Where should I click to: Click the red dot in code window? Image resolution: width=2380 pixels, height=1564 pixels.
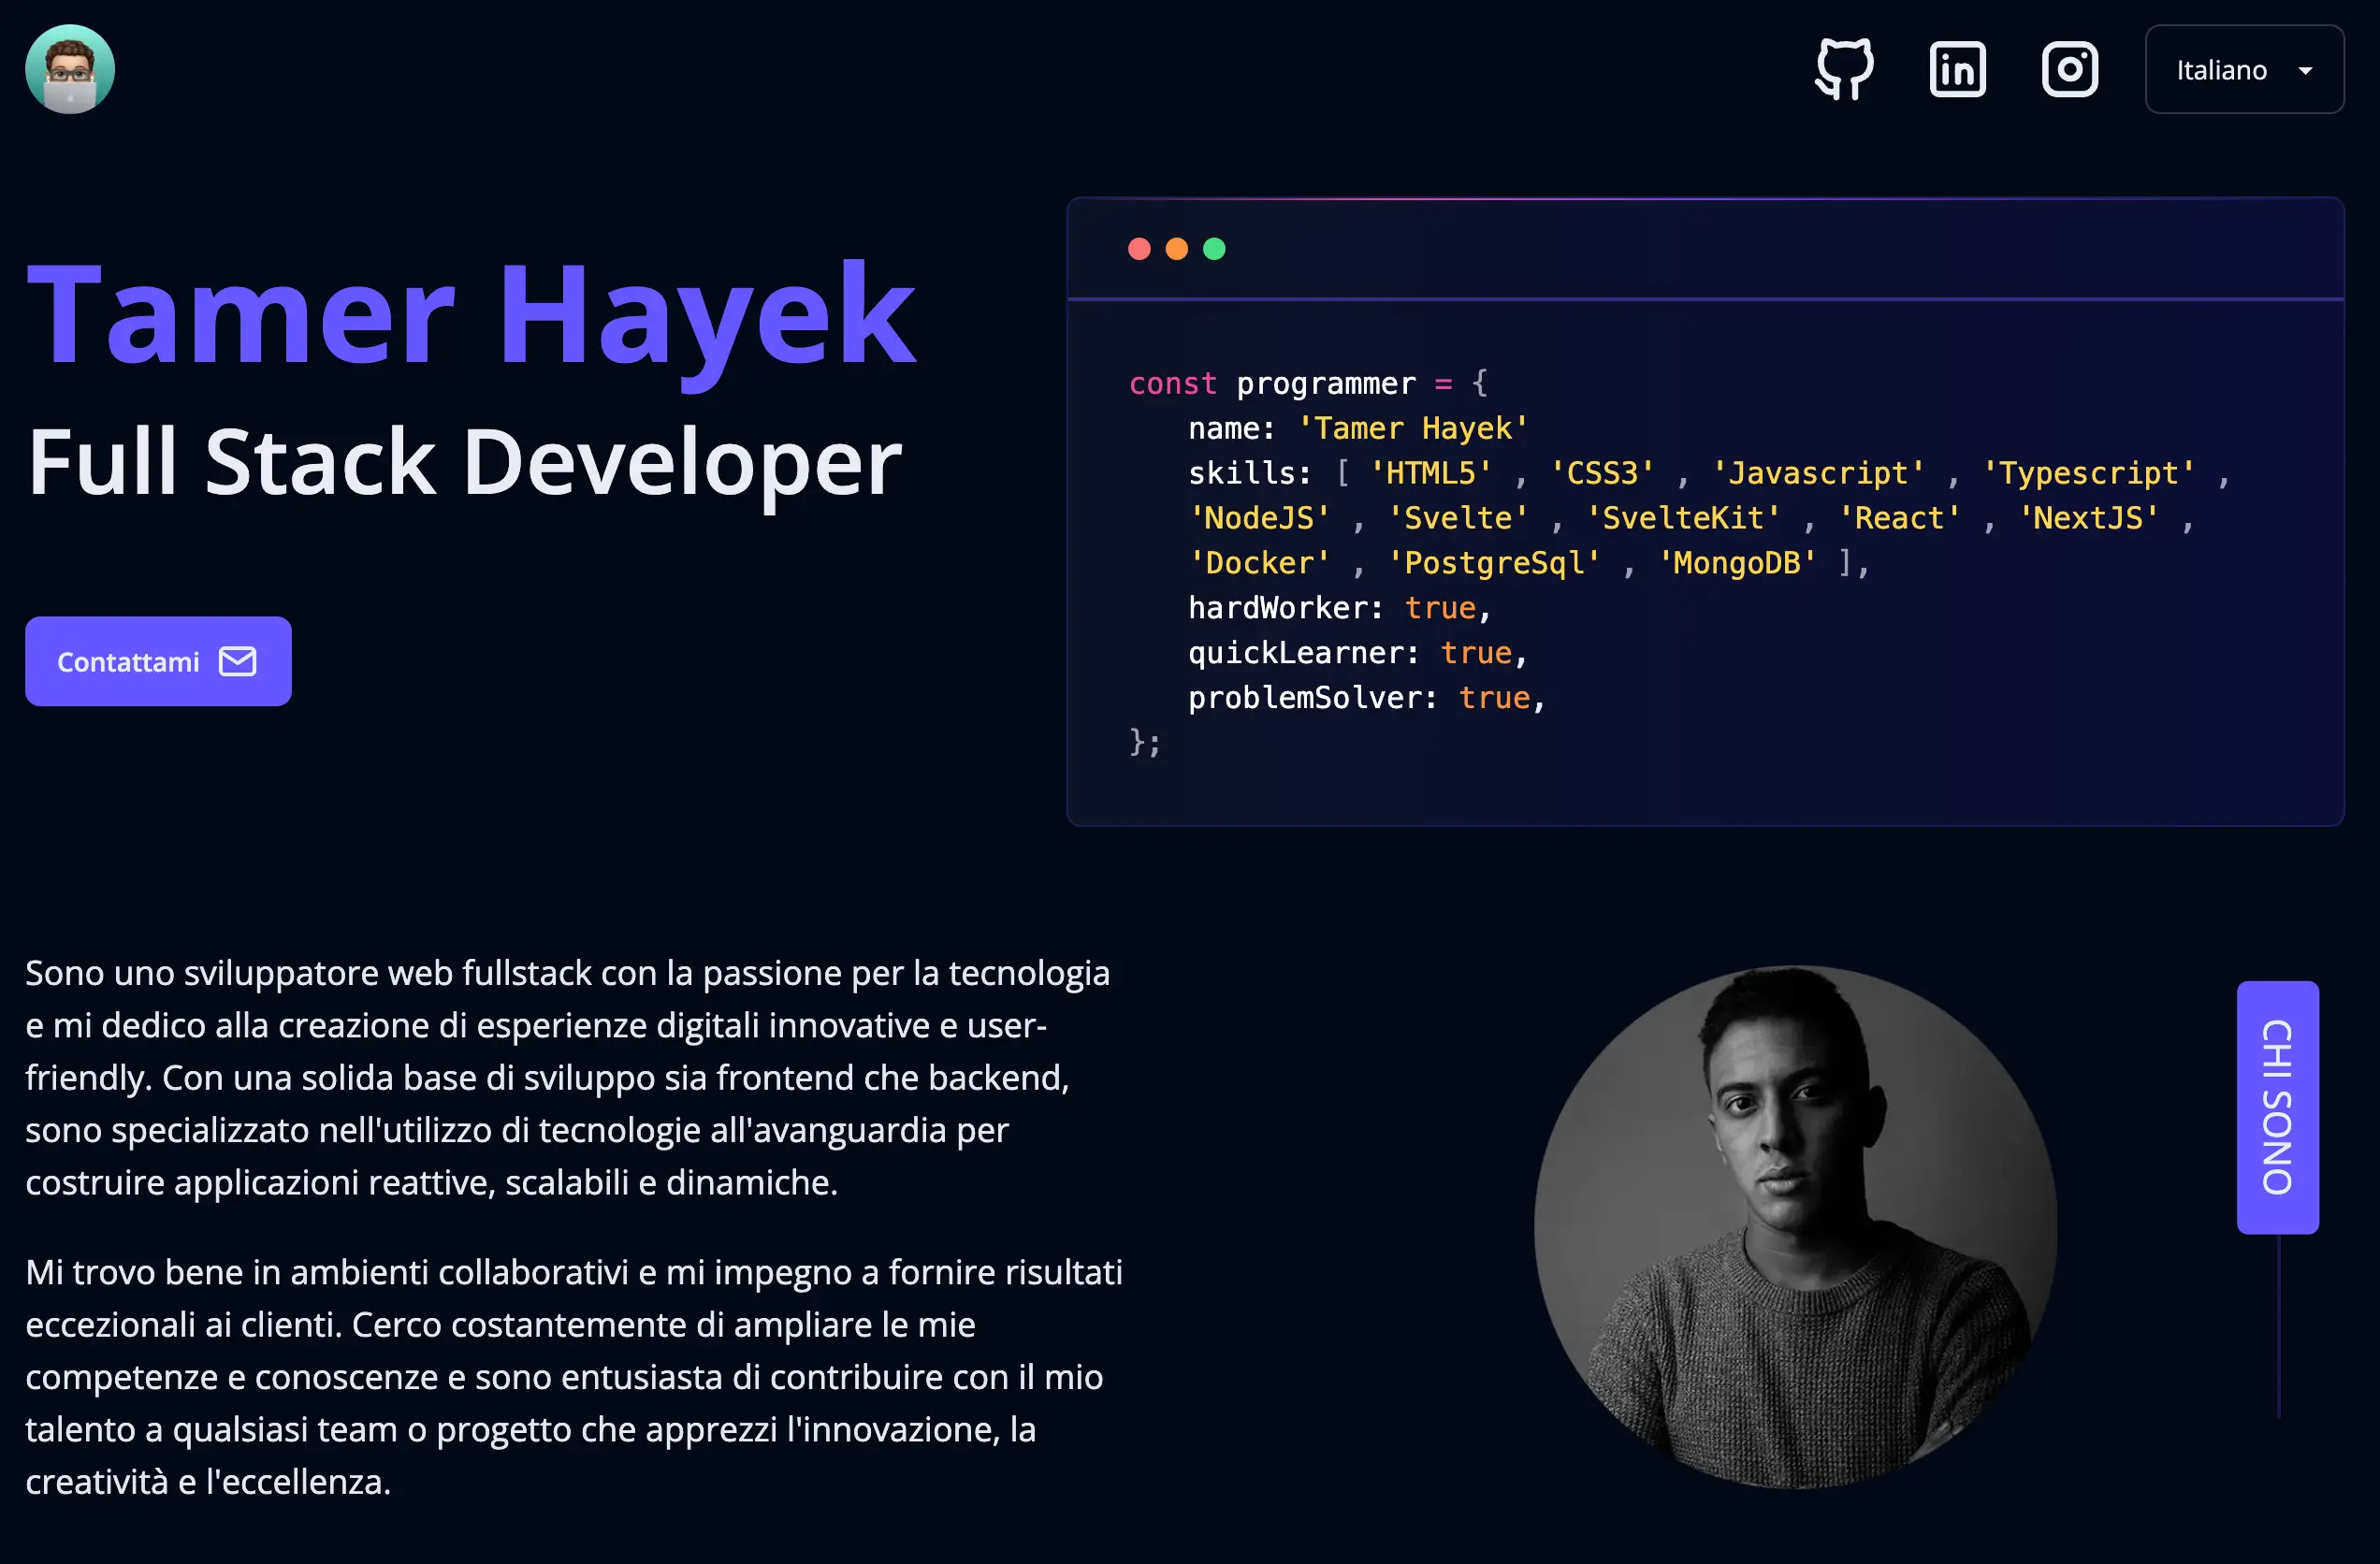click(1139, 249)
